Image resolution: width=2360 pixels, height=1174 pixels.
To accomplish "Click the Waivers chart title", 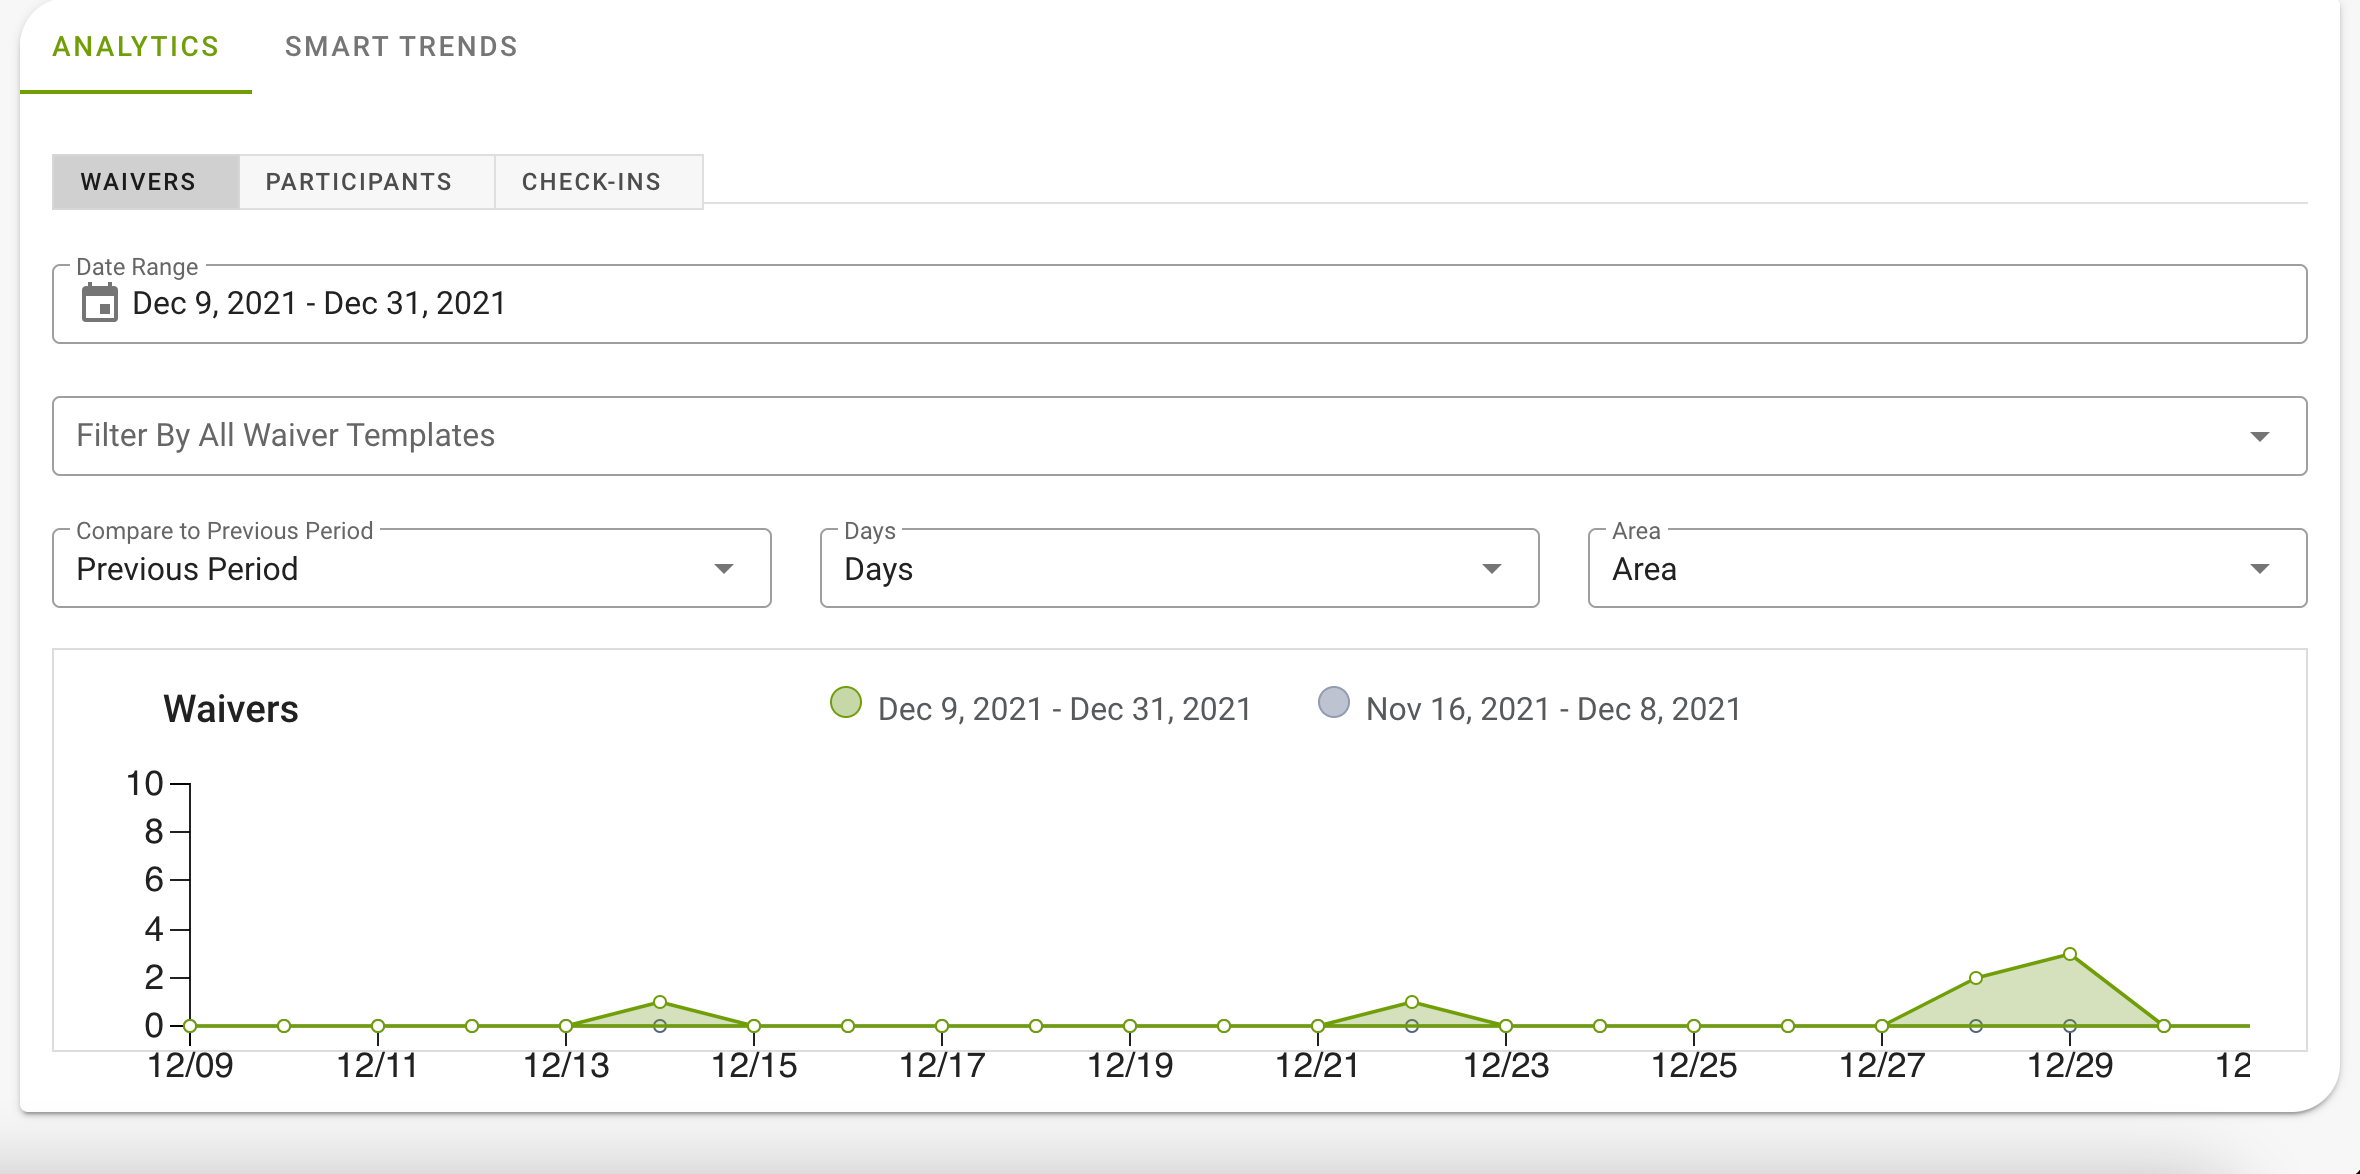I will point(231,709).
